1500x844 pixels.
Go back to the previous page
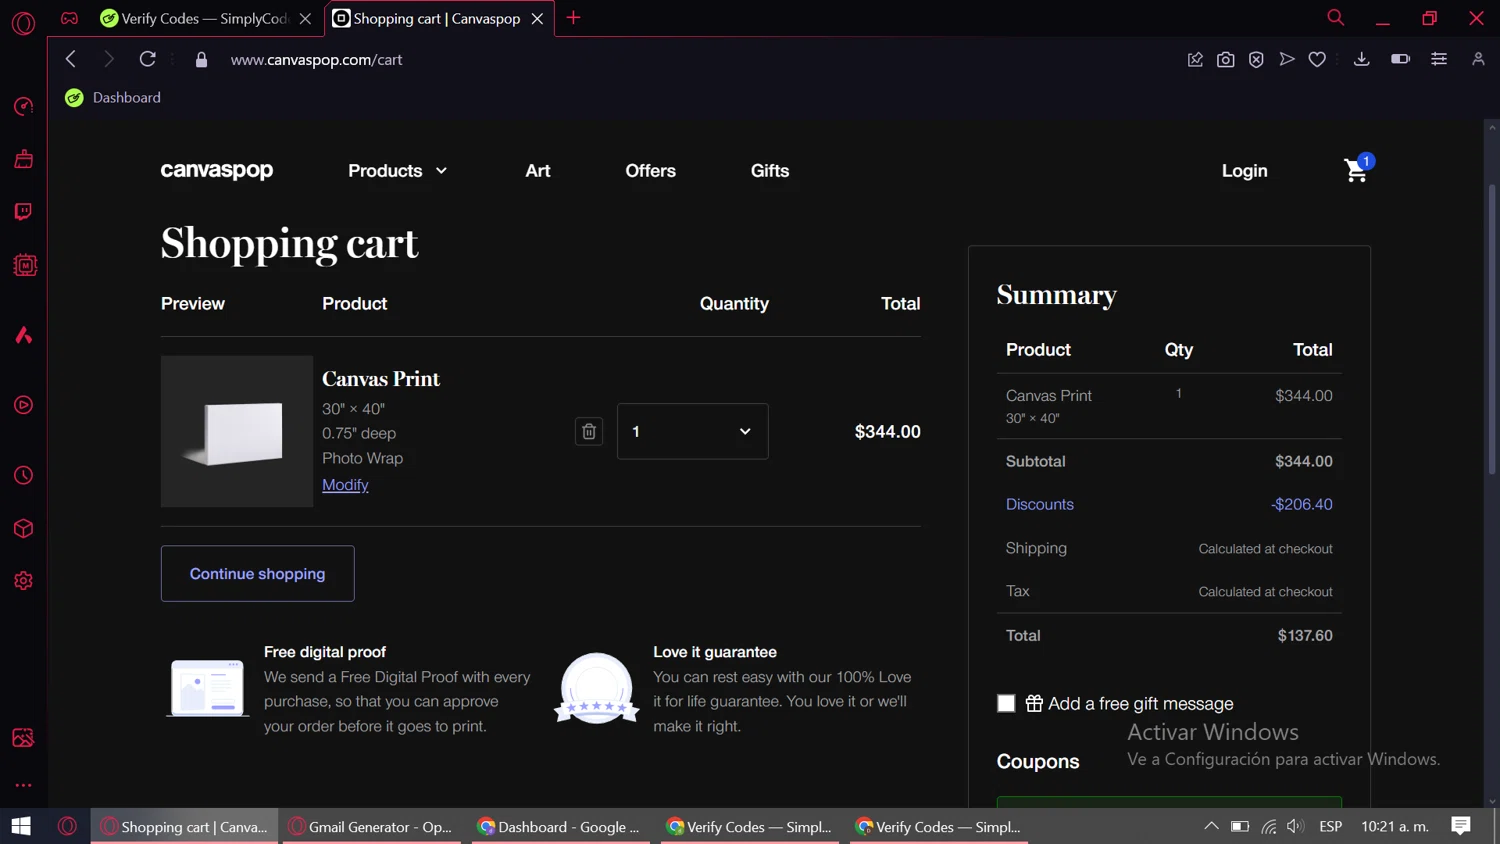(x=70, y=59)
